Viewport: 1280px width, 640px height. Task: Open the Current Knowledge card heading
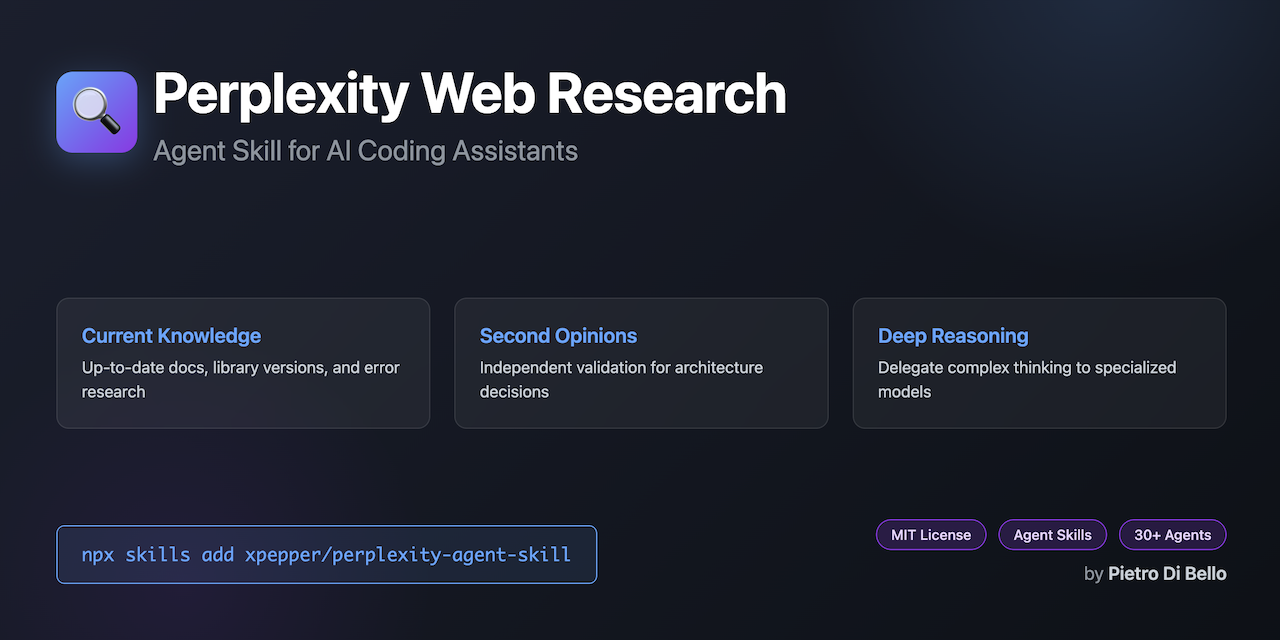(171, 336)
